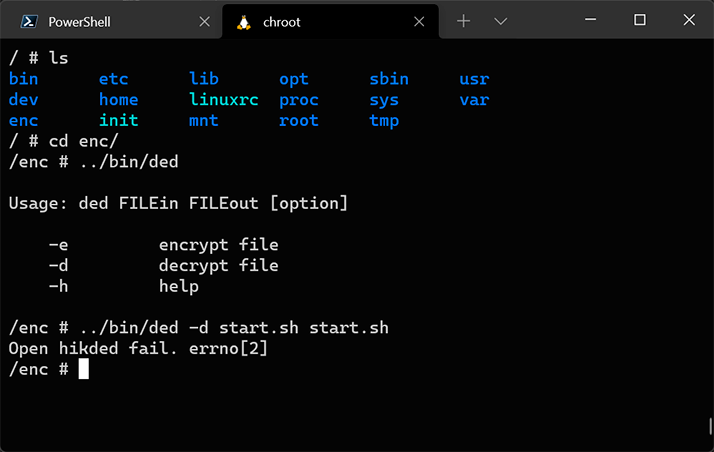Click the empty title bar area beside dropdown

(x=545, y=21)
